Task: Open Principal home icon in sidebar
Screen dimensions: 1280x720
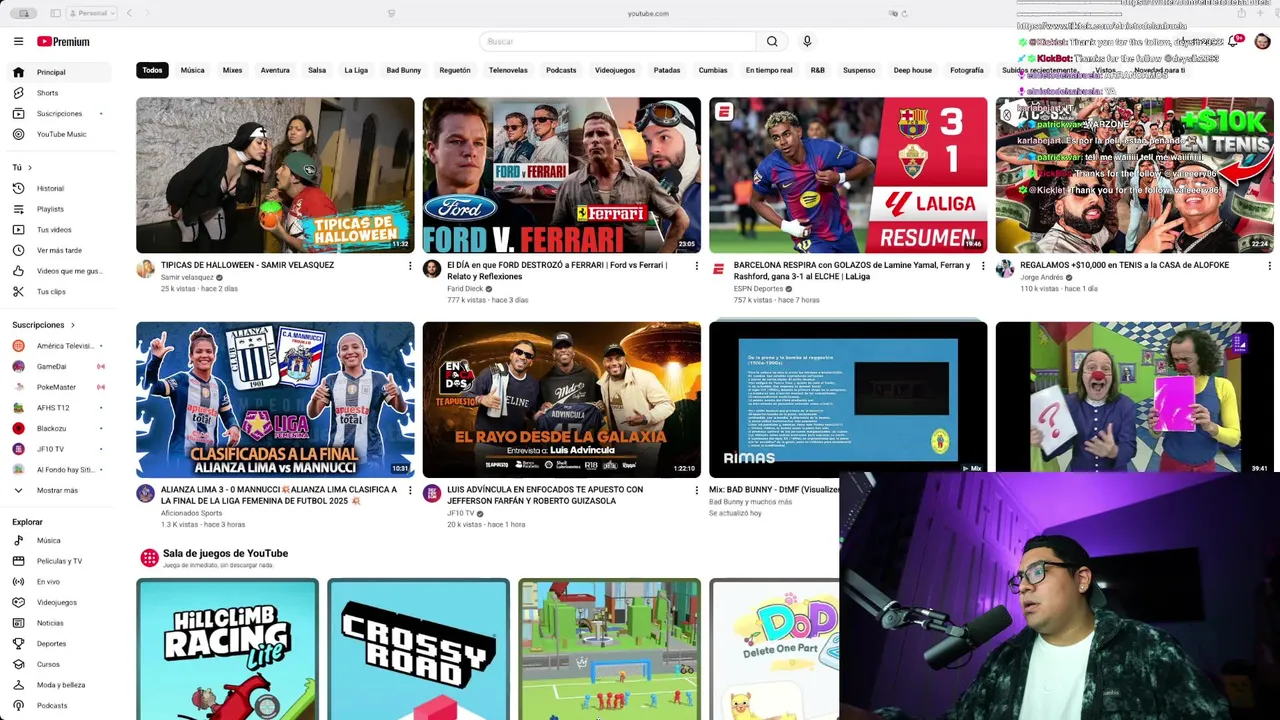Action: click(x=18, y=72)
